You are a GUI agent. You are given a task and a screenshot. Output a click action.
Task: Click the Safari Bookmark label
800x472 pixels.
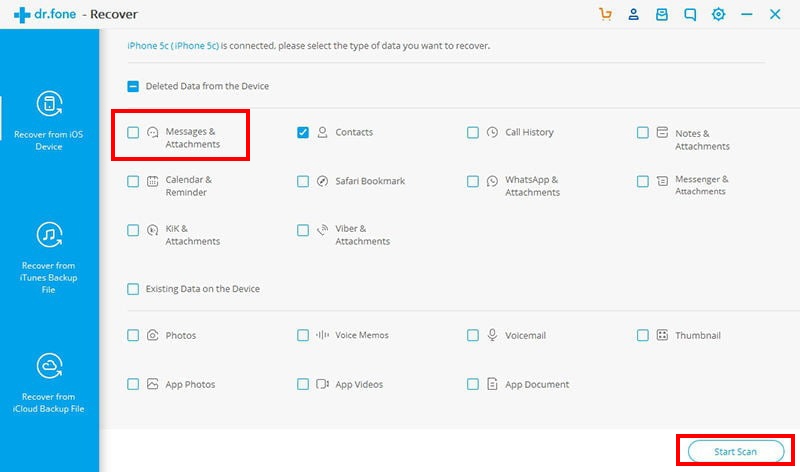(370, 181)
